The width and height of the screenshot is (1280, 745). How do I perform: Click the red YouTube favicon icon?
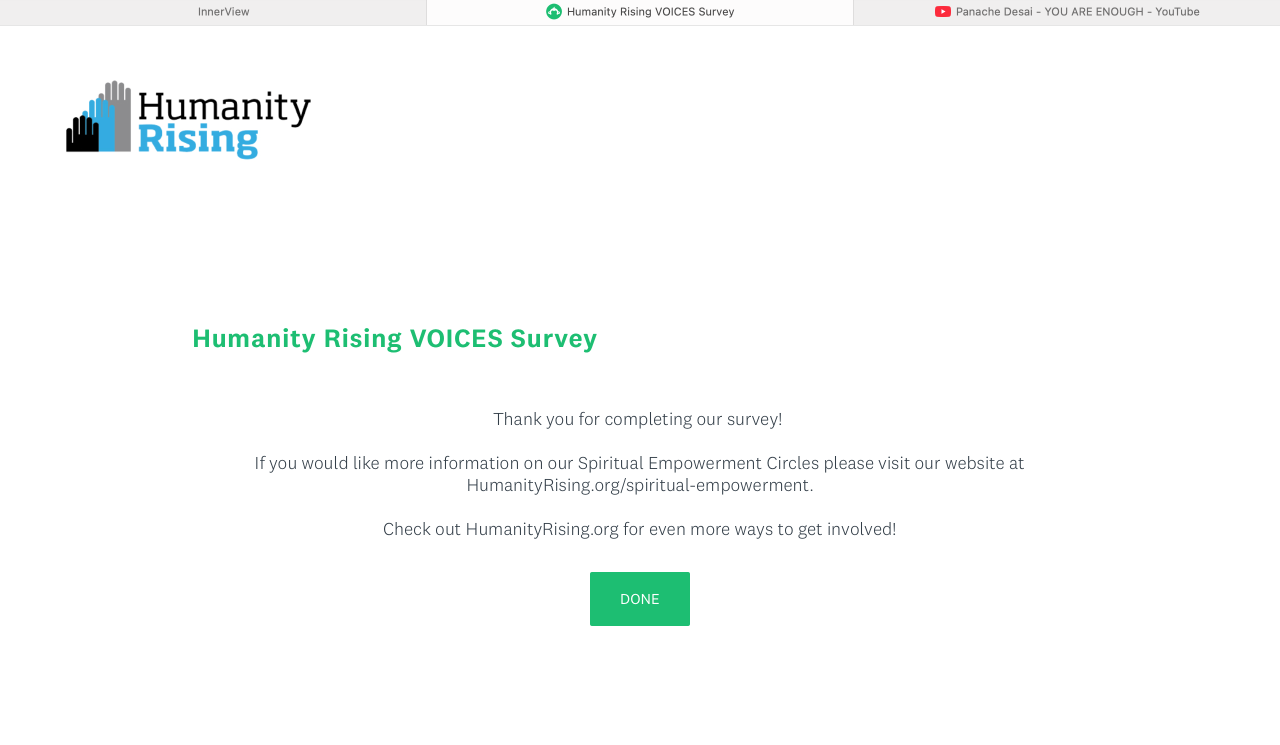coord(943,12)
